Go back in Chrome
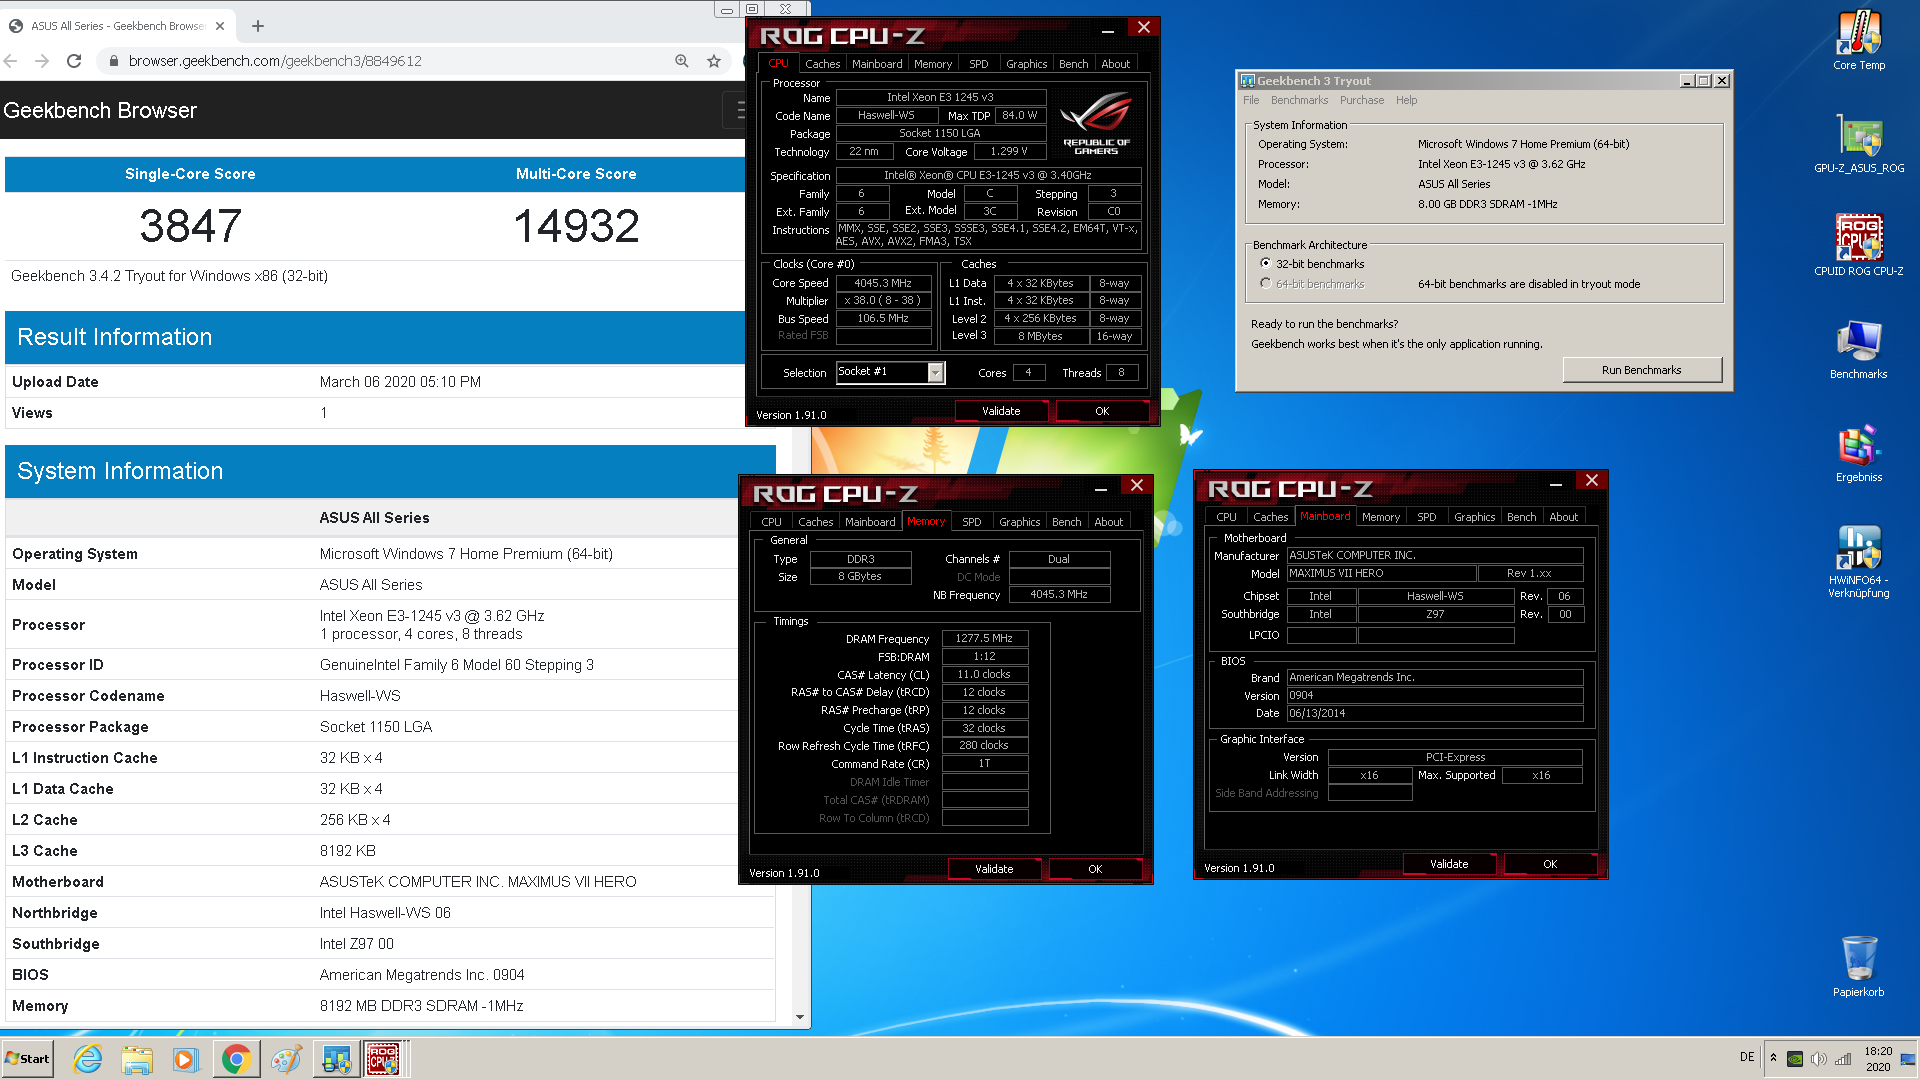Image resolution: width=1920 pixels, height=1080 pixels. 11,61
